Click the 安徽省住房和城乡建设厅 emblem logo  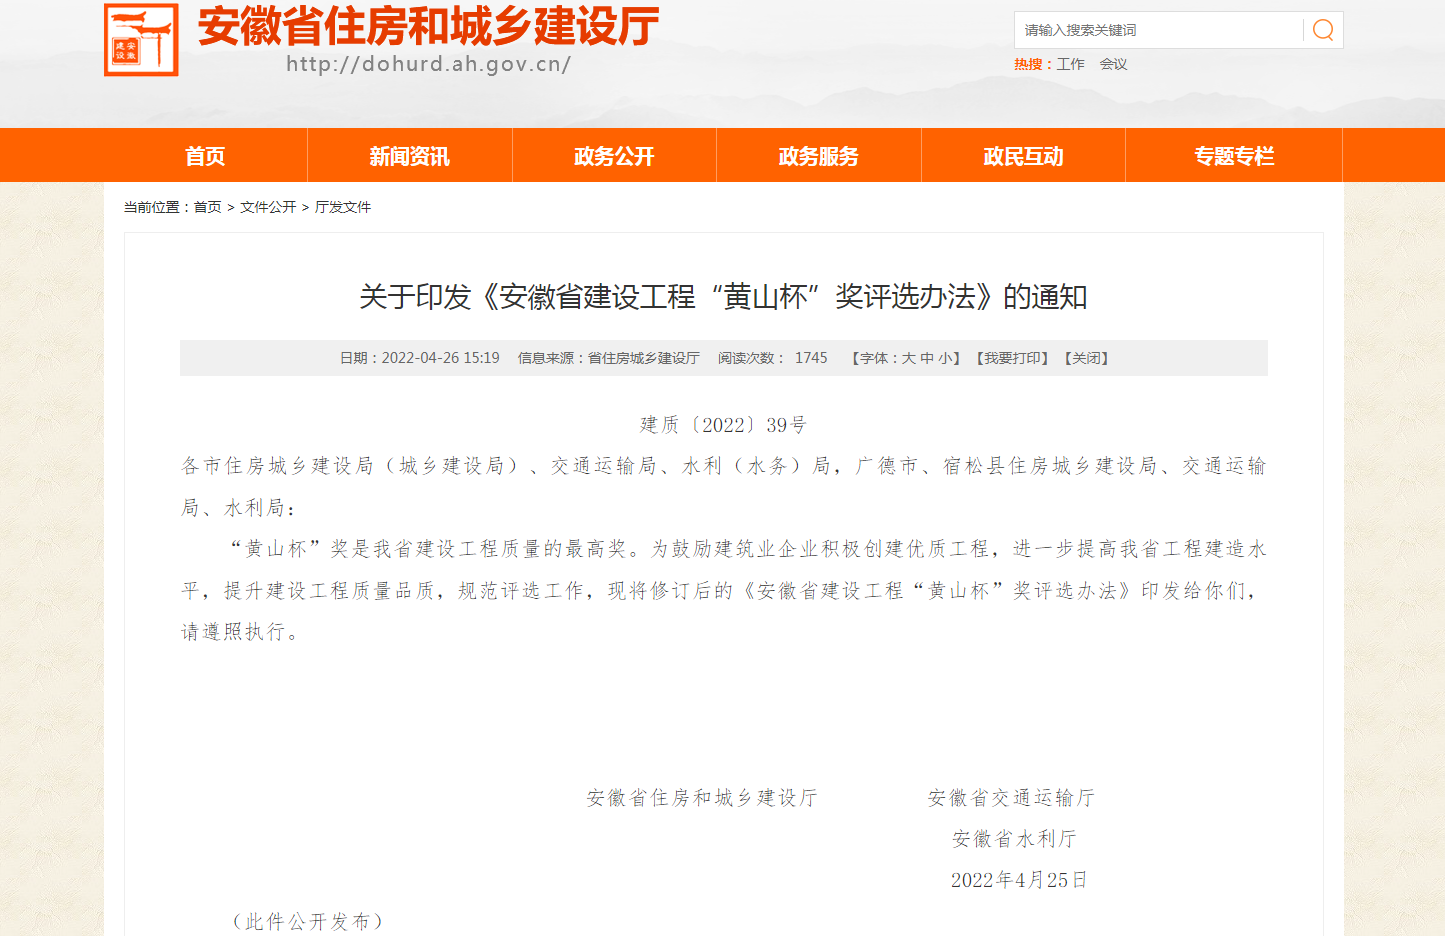point(141,40)
